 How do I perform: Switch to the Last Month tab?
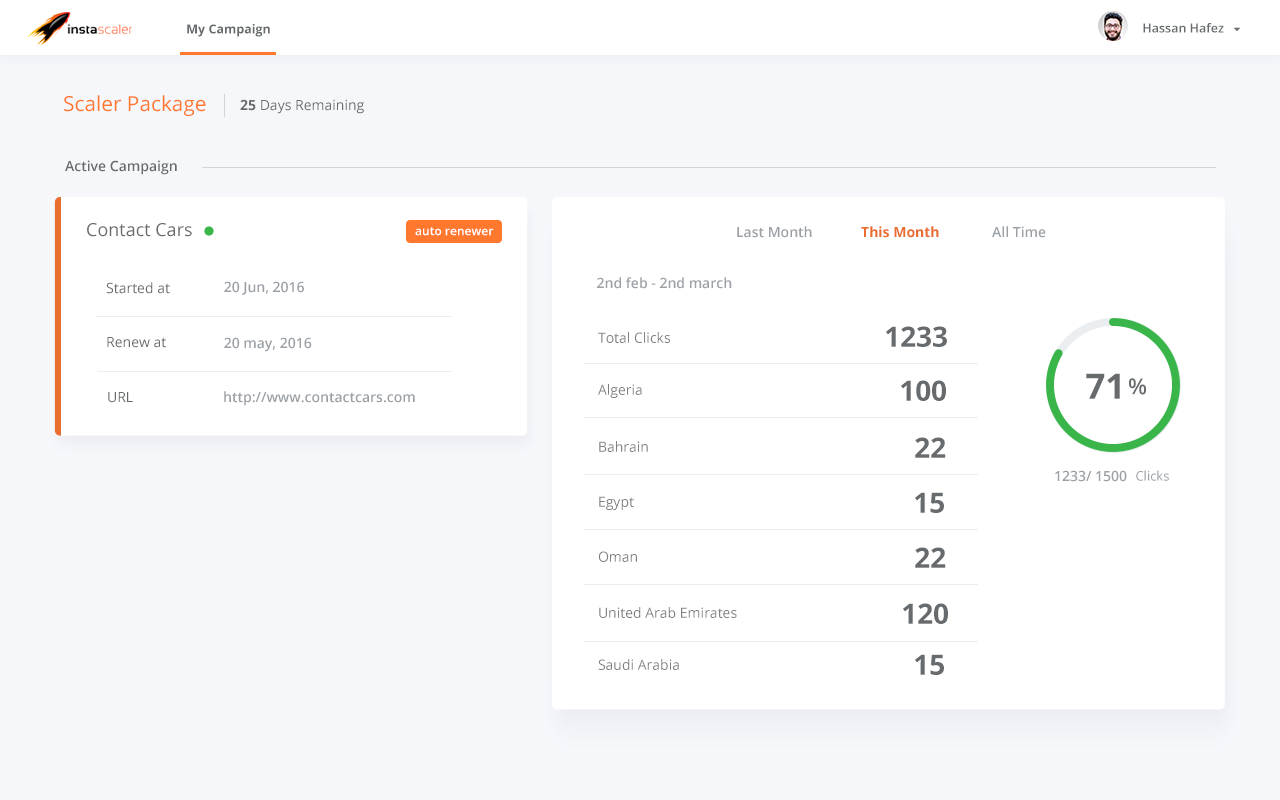(774, 232)
